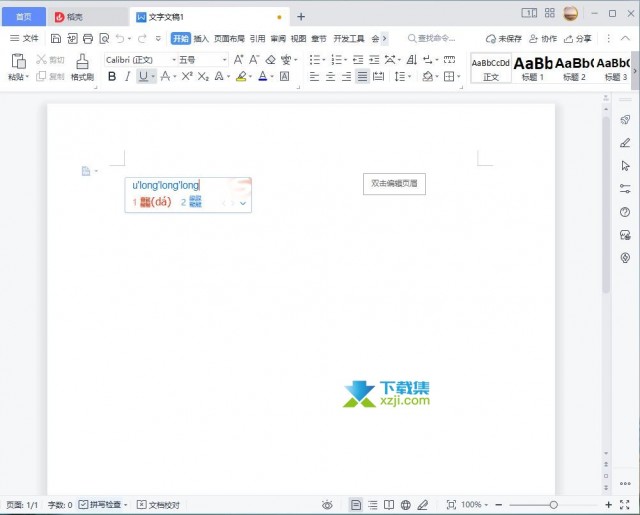
Task: Open the image gallery icon in right sidebar
Action: point(625,235)
